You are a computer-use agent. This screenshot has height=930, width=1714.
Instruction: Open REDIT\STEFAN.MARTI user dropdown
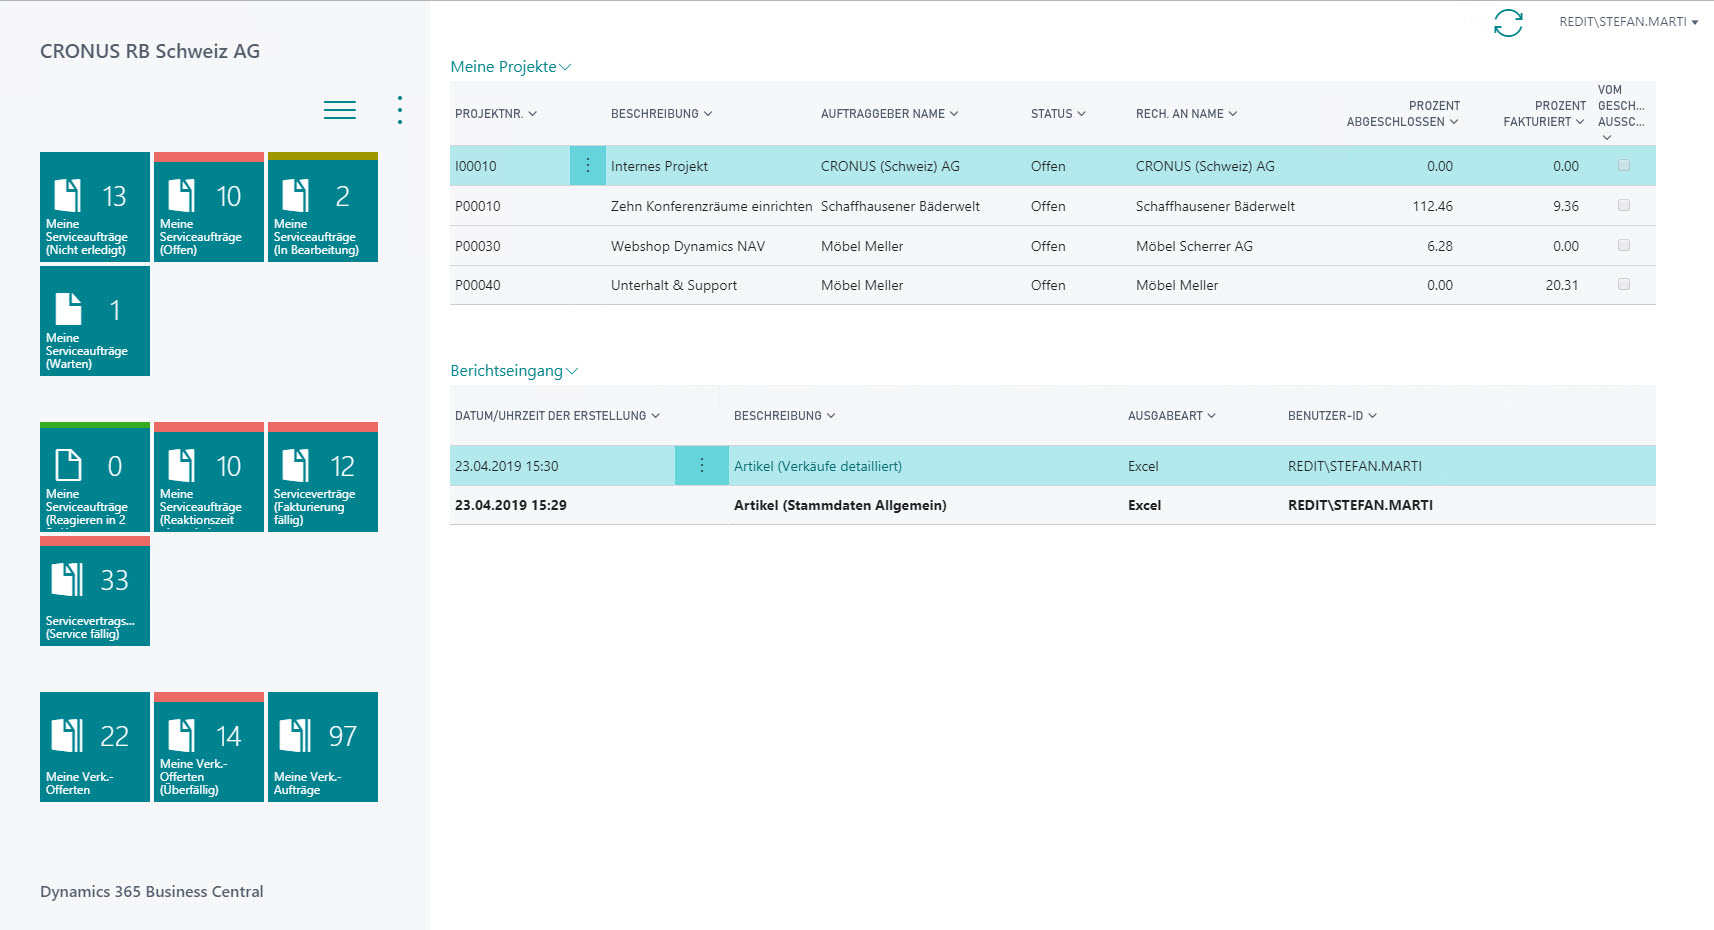[1629, 22]
